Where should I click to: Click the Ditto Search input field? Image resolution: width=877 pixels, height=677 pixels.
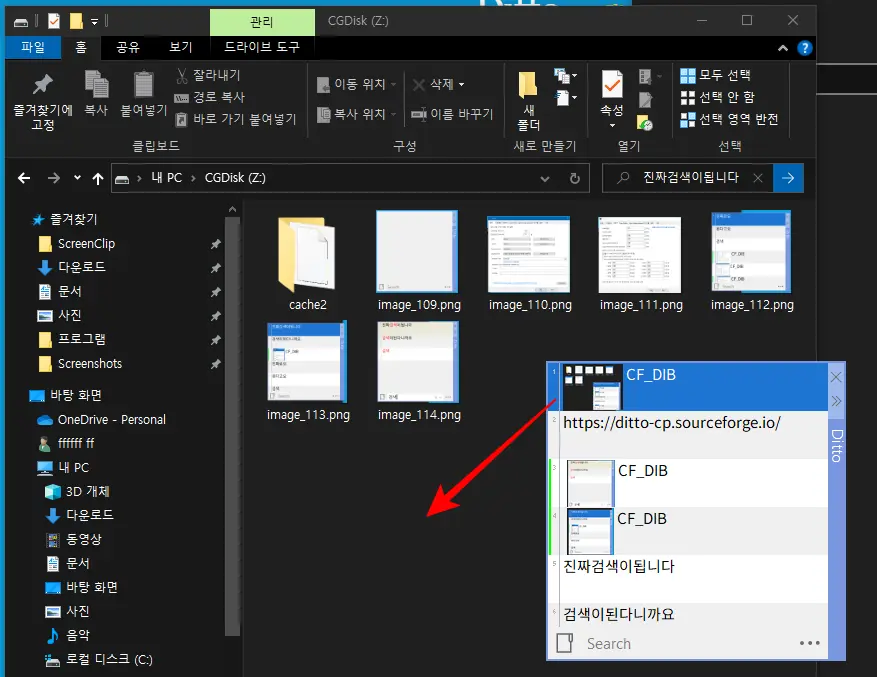click(x=688, y=644)
